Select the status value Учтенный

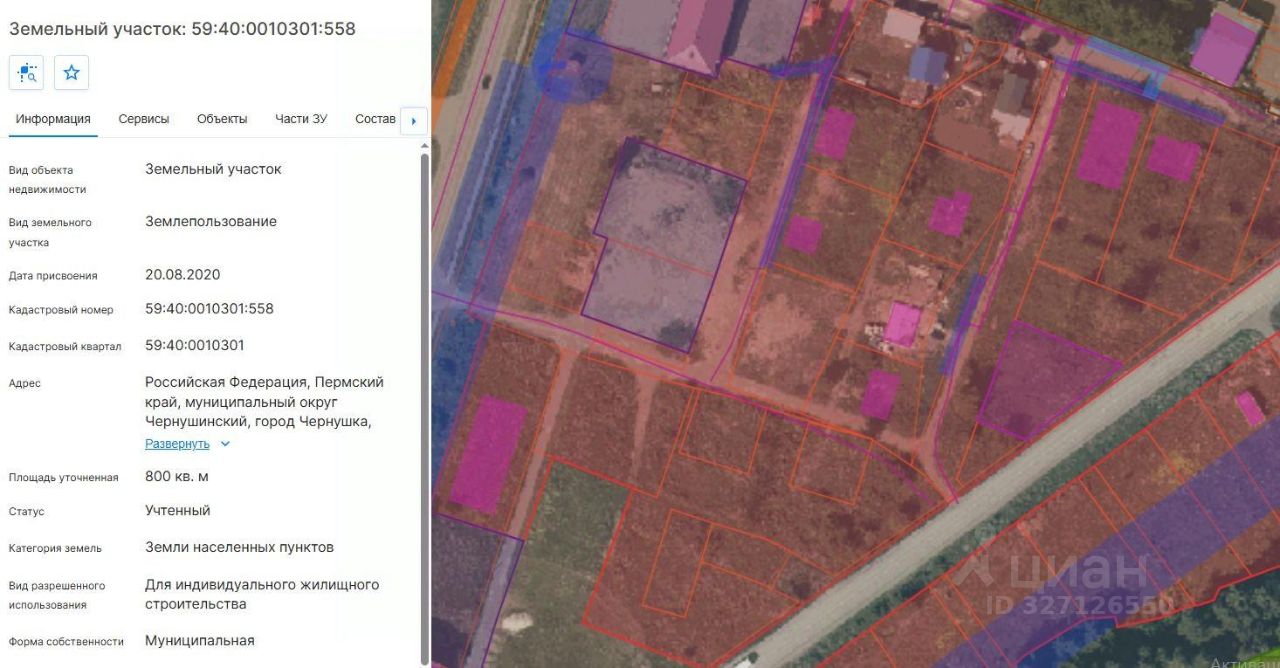pyautogui.click(x=178, y=510)
